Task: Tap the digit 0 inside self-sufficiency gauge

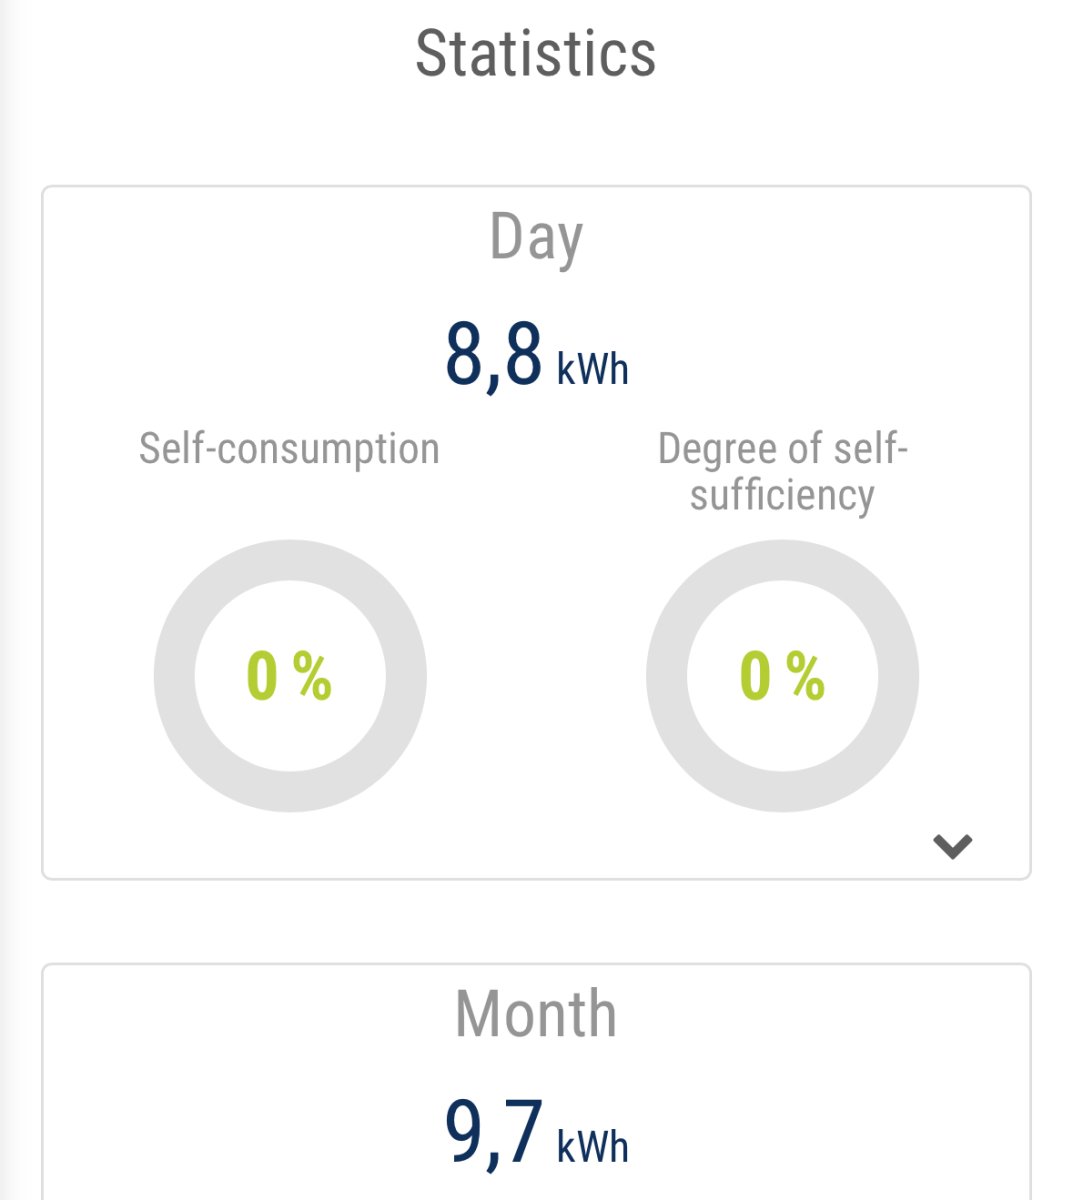Action: (755, 676)
